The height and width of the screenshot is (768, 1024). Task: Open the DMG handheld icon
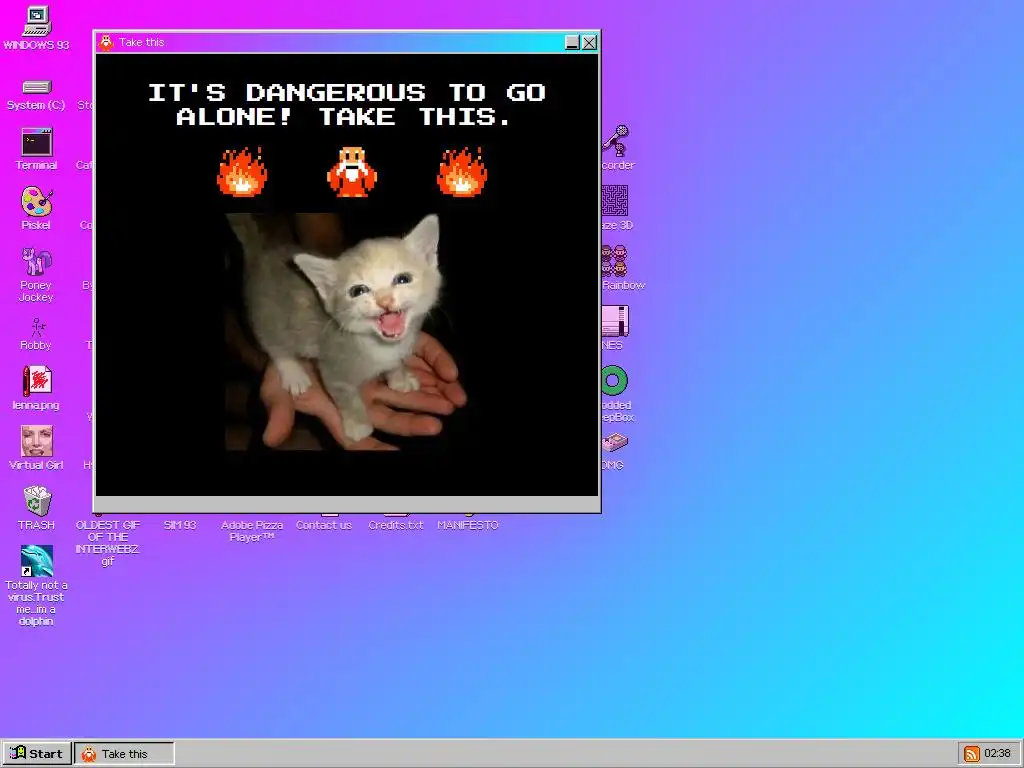615,443
